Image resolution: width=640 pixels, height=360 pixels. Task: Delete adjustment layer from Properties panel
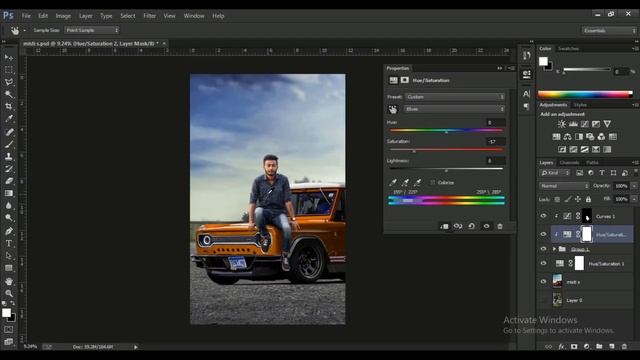coord(500,226)
